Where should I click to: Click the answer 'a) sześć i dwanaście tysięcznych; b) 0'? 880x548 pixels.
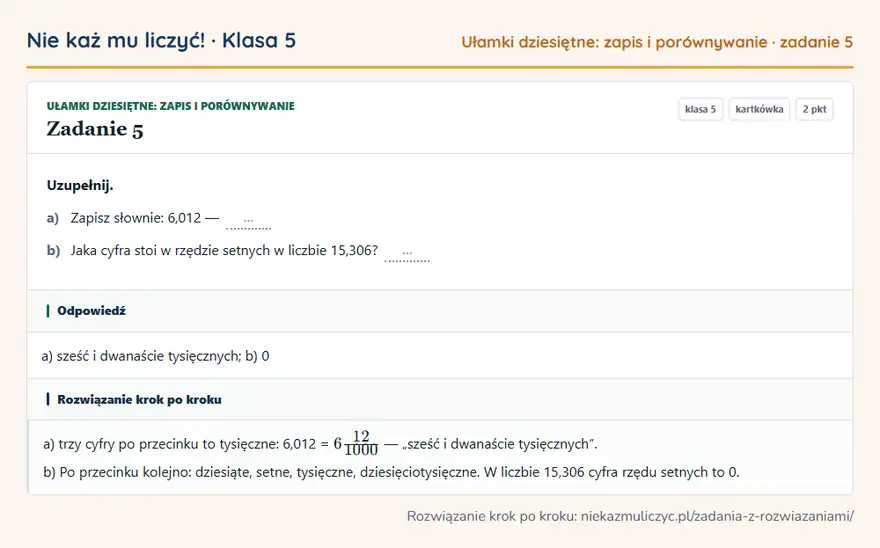(155, 356)
